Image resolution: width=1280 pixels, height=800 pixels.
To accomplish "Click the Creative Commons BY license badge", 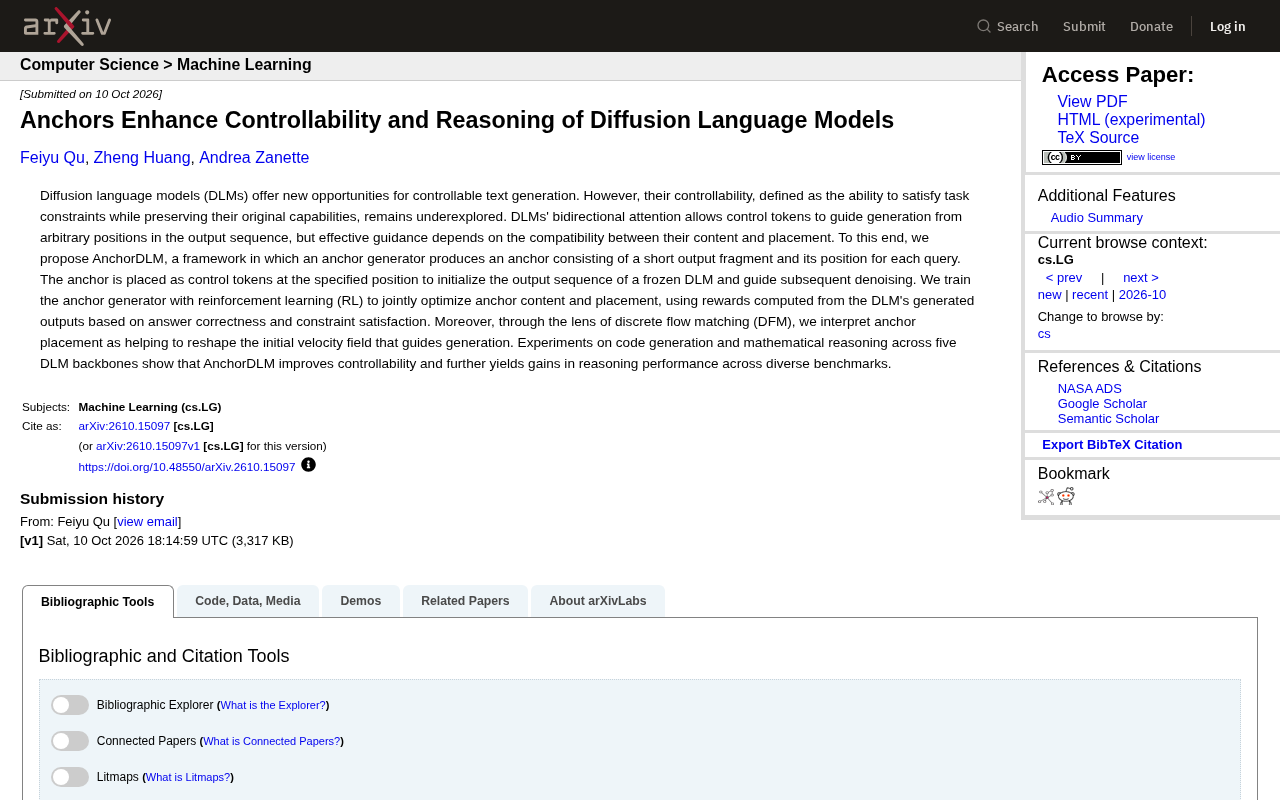I will coord(1082,157).
